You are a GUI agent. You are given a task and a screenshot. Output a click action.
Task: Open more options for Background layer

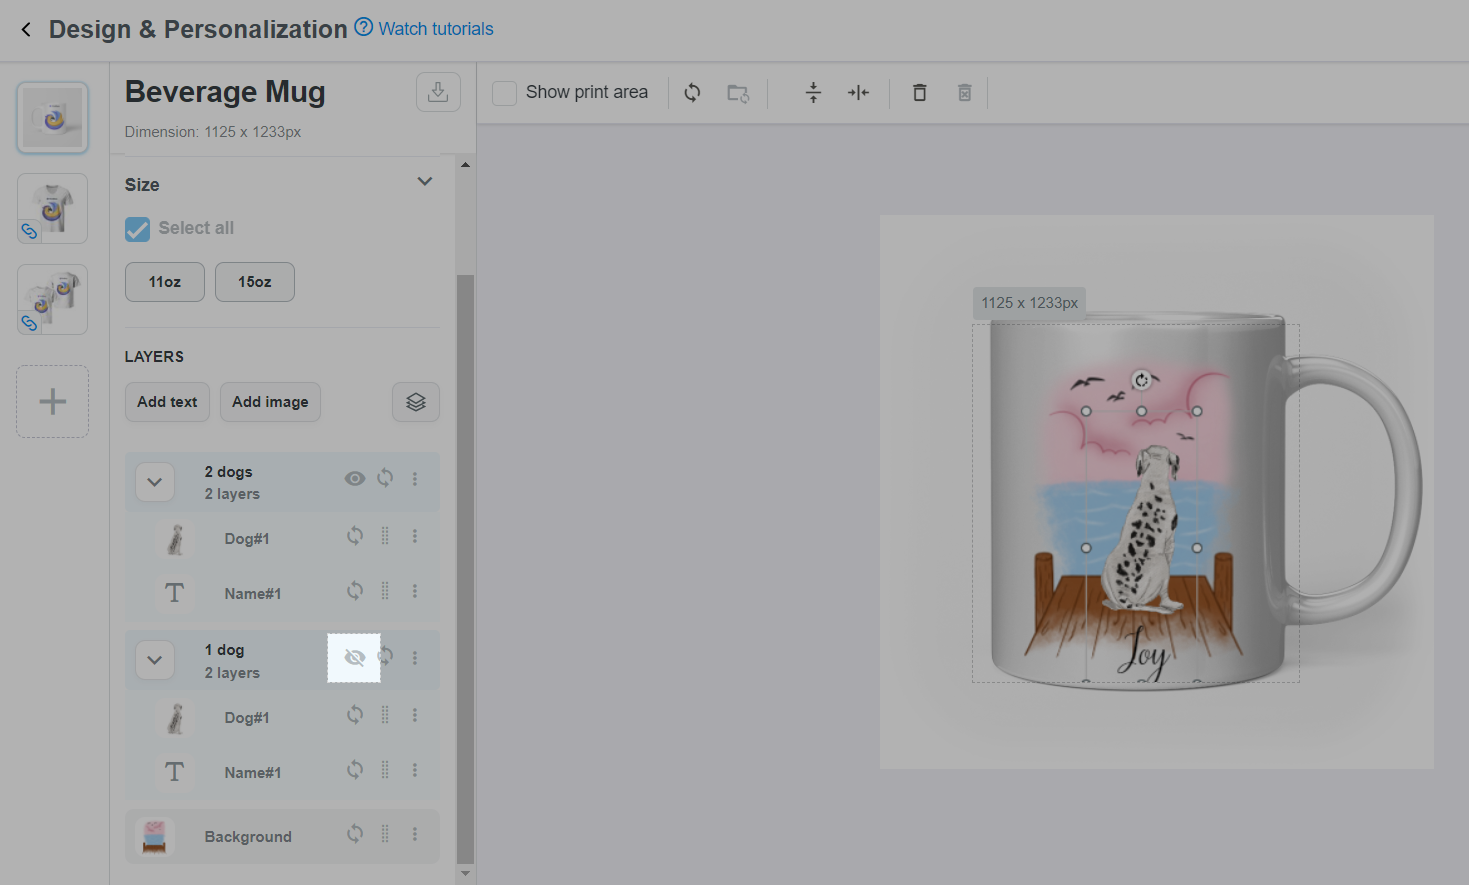click(x=415, y=834)
